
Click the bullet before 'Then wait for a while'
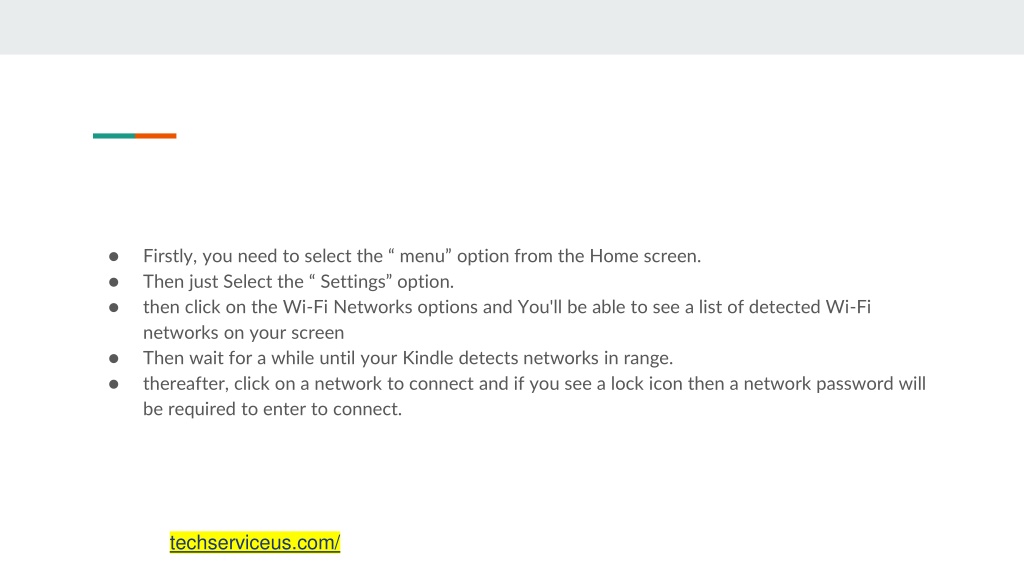[114, 359]
